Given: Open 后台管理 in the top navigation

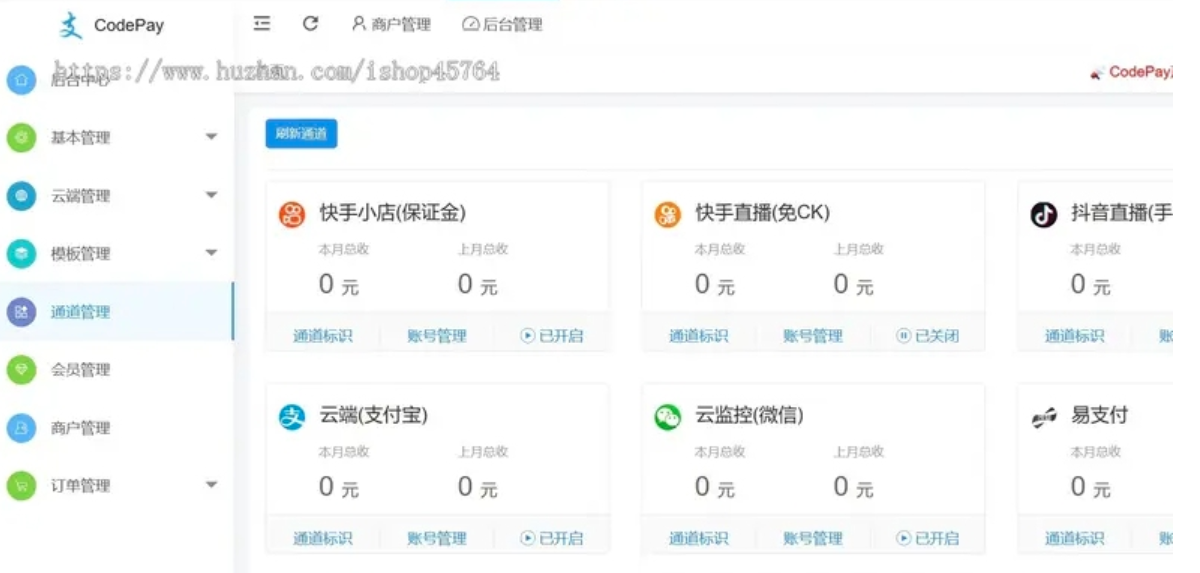Looking at the screenshot, I should pyautogui.click(x=502, y=24).
